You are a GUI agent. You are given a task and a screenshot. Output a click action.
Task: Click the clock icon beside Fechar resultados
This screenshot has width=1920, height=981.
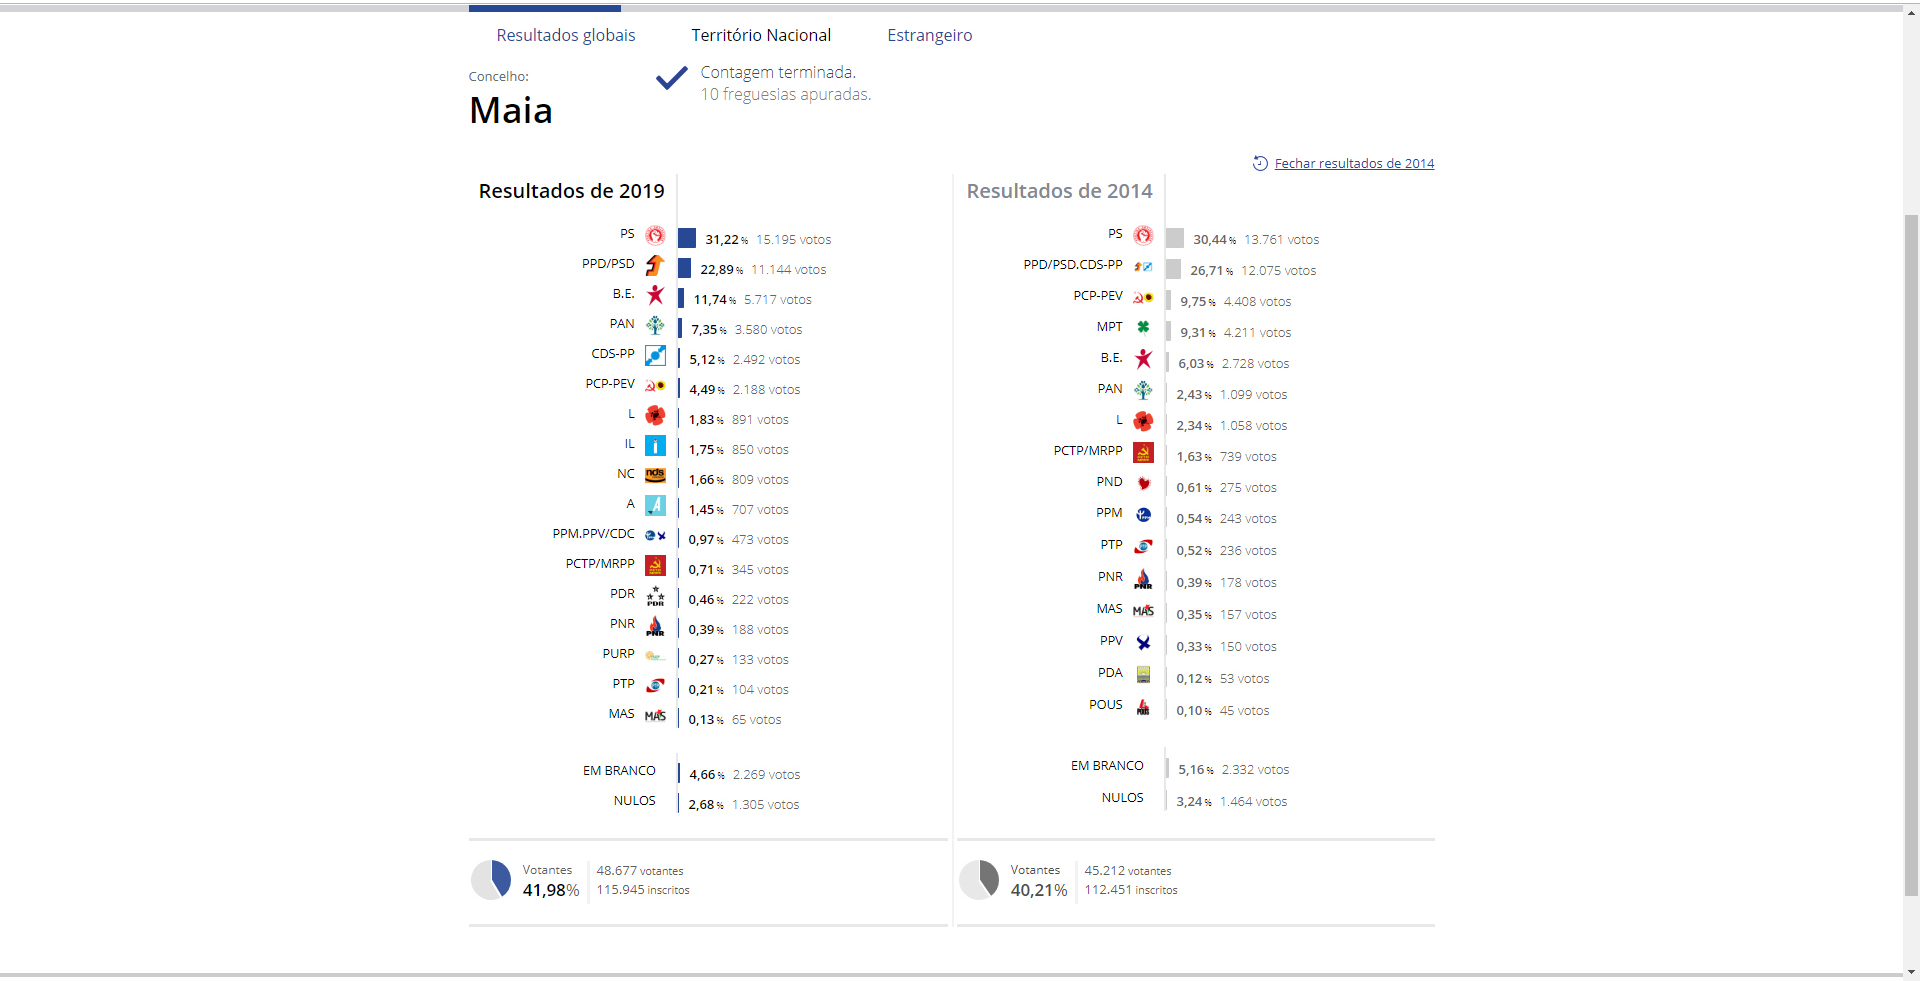pyautogui.click(x=1260, y=163)
